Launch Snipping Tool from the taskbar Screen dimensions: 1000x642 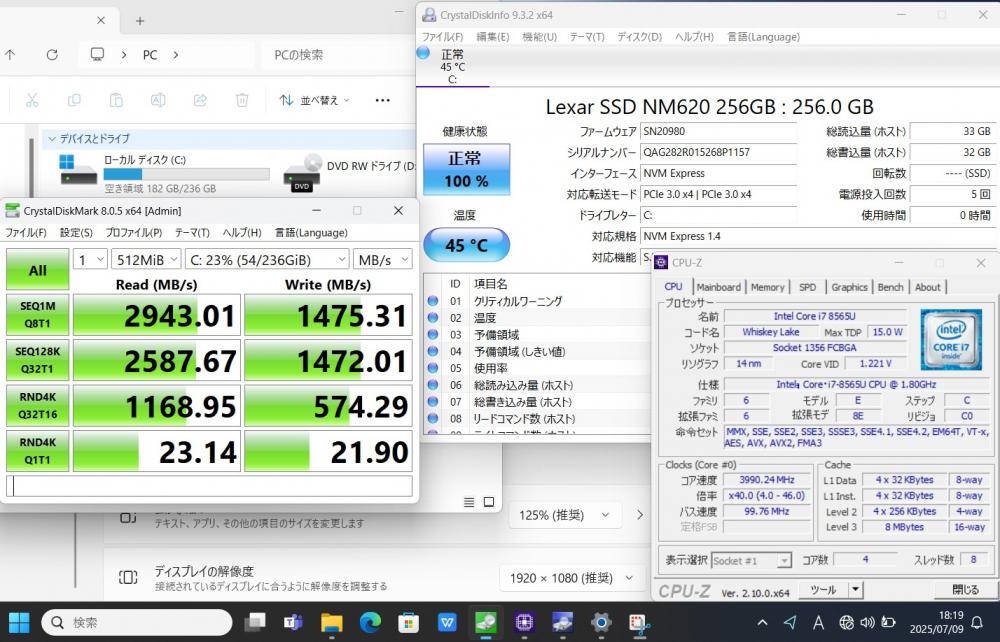click(639, 622)
